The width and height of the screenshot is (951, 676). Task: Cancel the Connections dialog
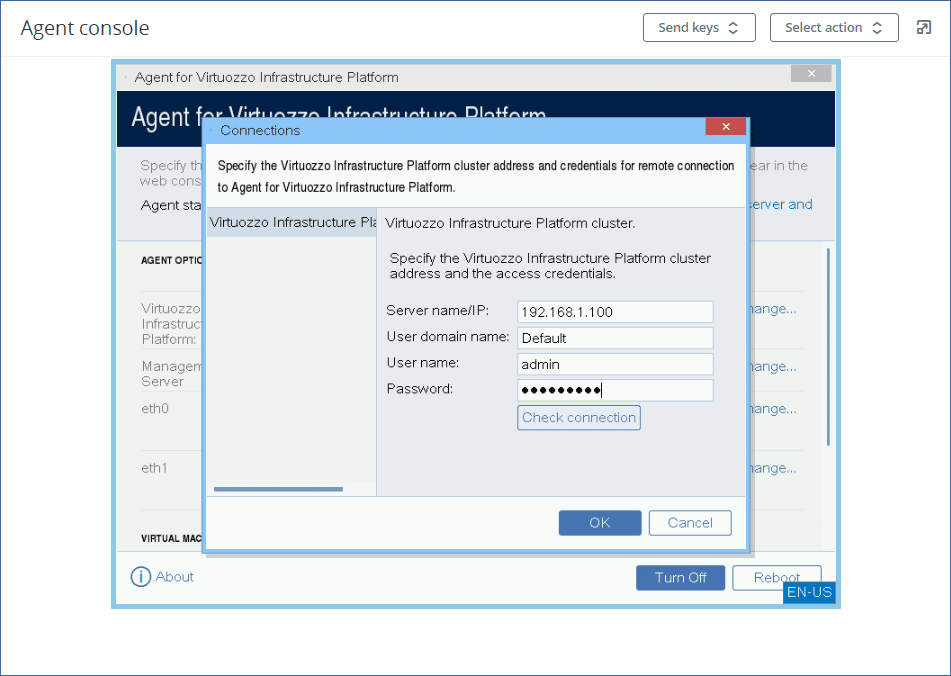689,523
